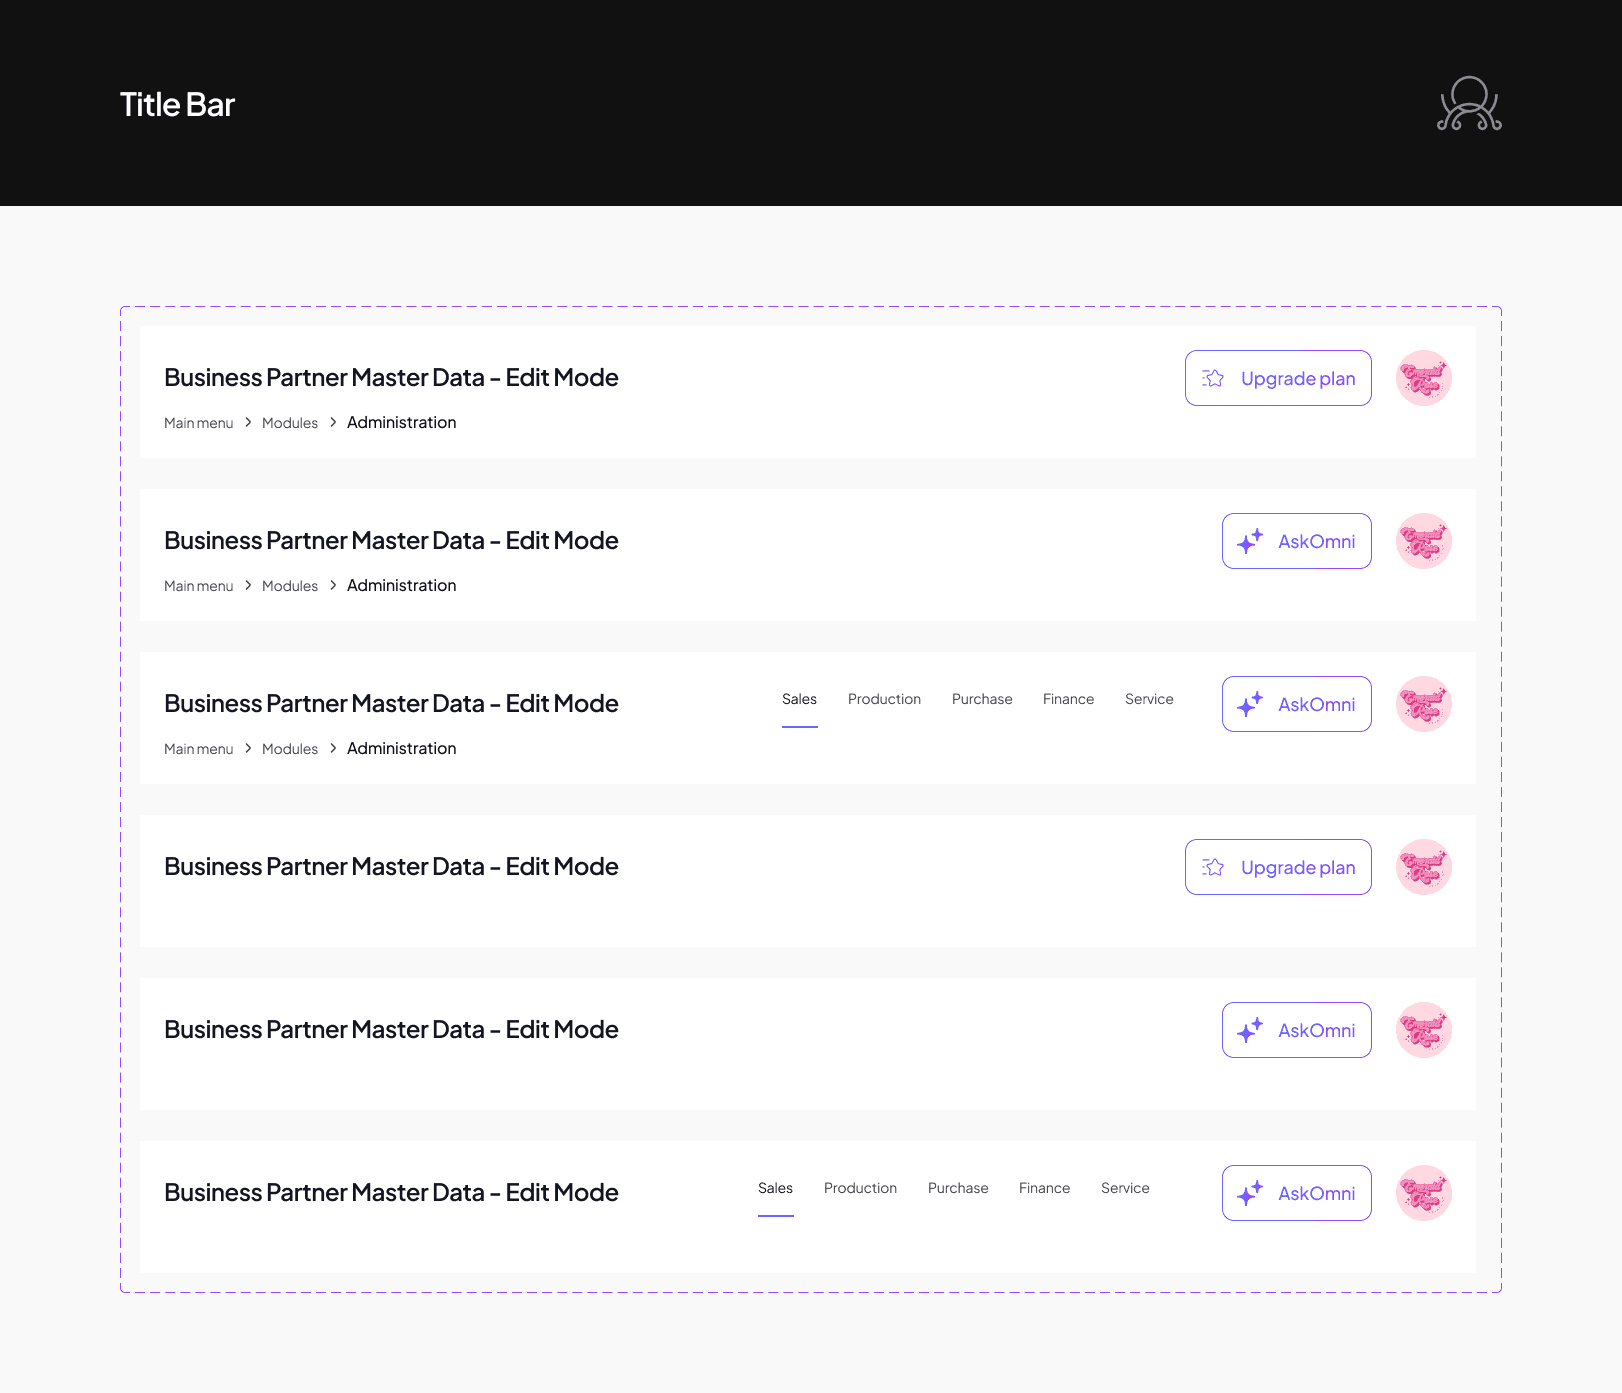The width and height of the screenshot is (1622, 1393).
Task: Click the chevron after Main menu in the first row
Action: tap(248, 422)
